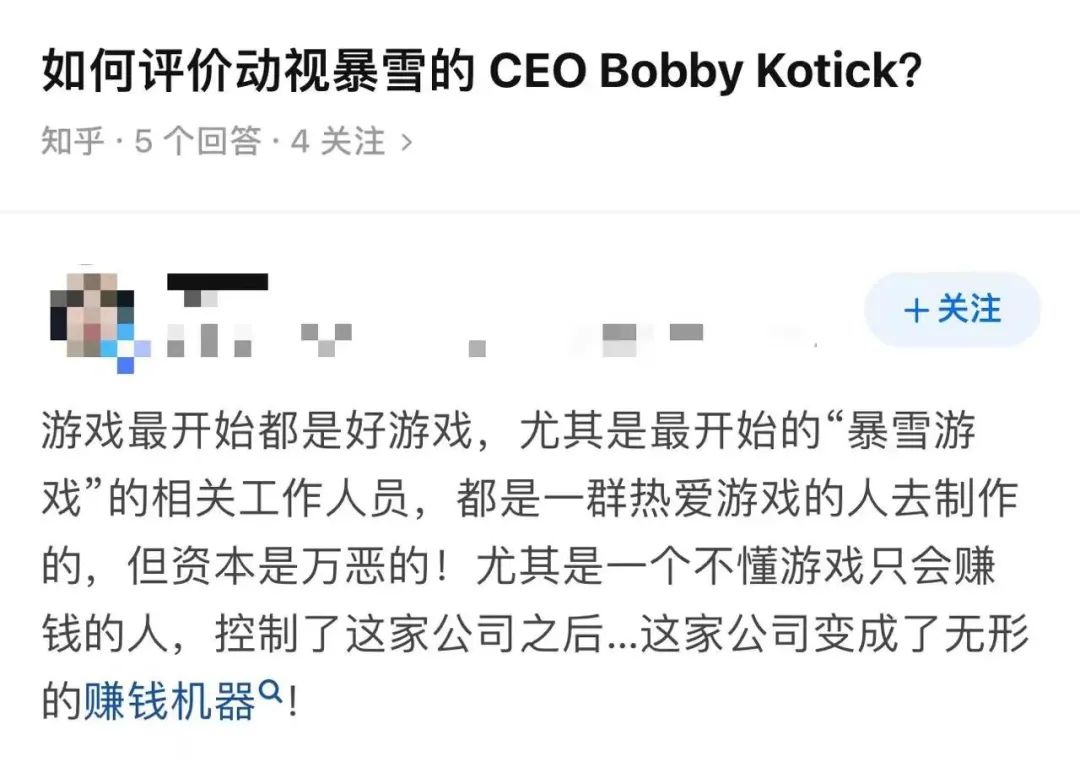The height and width of the screenshot is (762, 1080).
Task: Open the 赚钱机器 highlighted keyword link
Action: click(170, 702)
